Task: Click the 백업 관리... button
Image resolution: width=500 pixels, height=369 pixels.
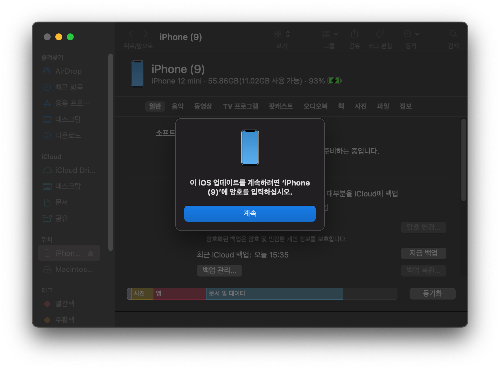Action: 219,270
